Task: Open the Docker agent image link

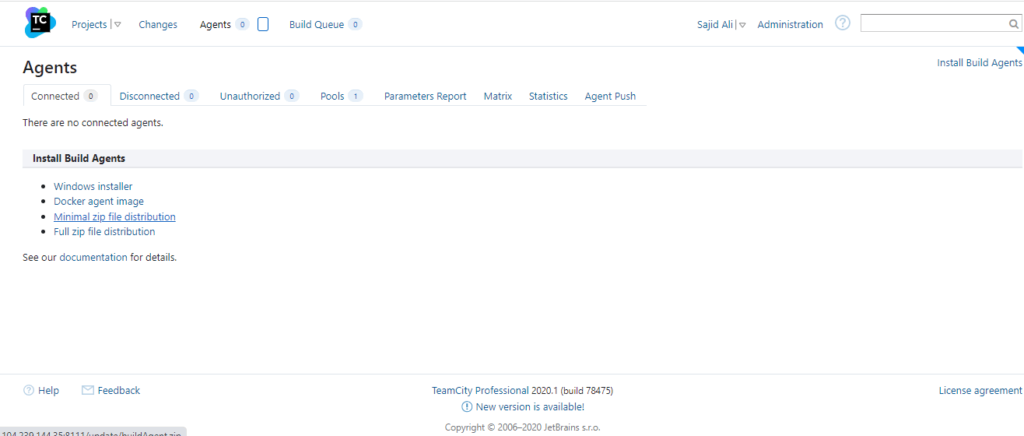Action: pyautogui.click(x=99, y=202)
